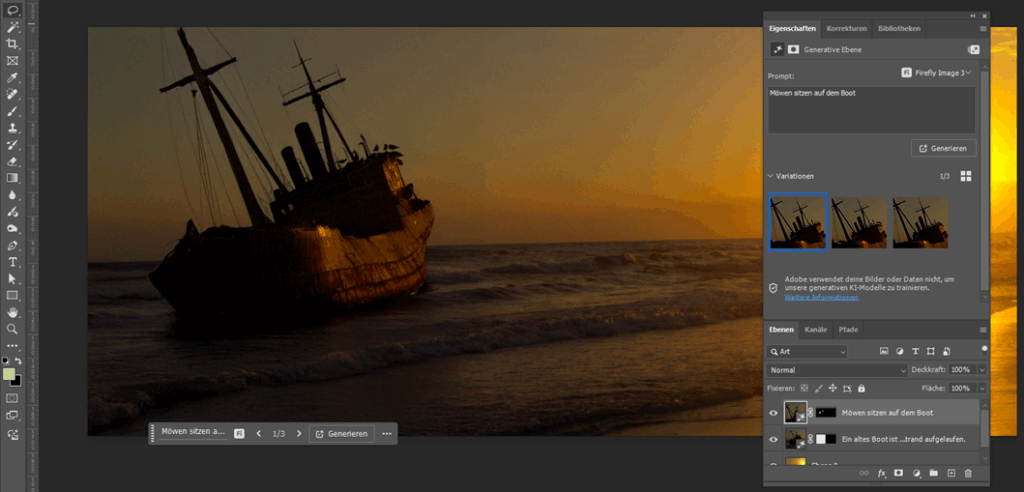Open the Firefly Image 3 model dropdown

pyautogui.click(x=936, y=73)
